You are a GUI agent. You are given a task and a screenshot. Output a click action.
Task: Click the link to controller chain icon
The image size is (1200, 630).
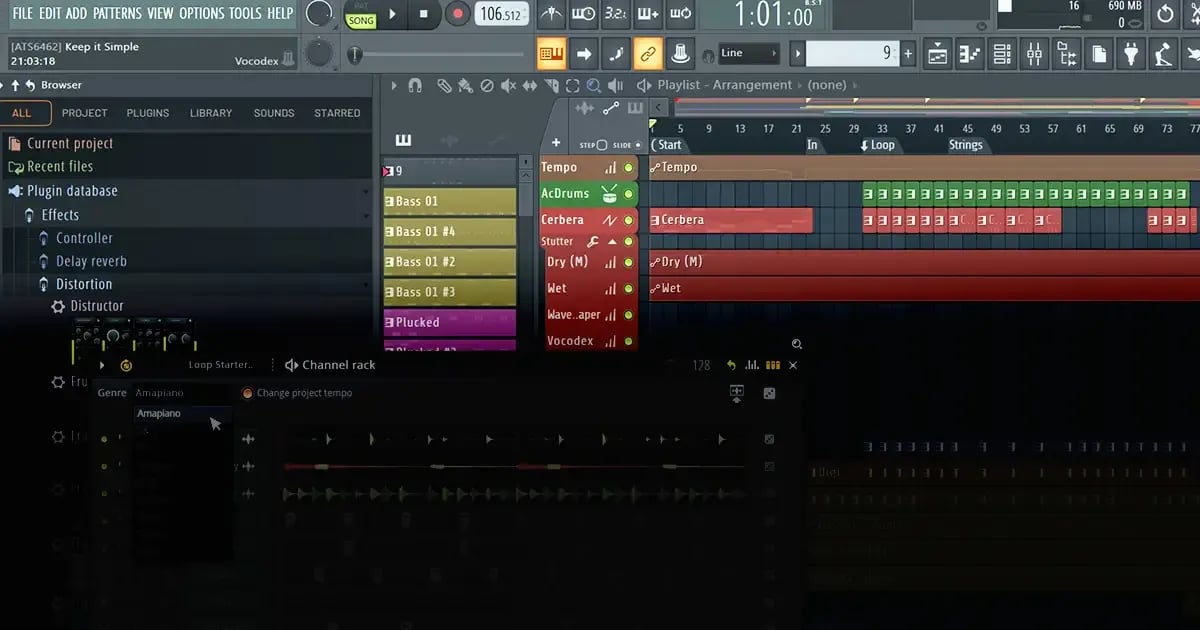click(648, 53)
